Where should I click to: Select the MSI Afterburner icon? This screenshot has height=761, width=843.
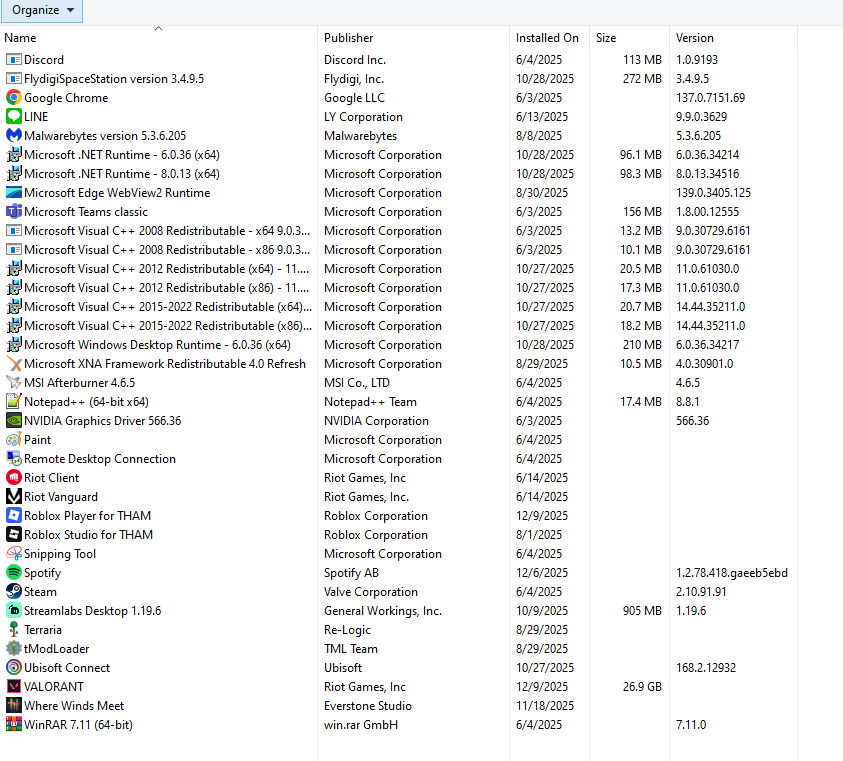click(x=13, y=383)
